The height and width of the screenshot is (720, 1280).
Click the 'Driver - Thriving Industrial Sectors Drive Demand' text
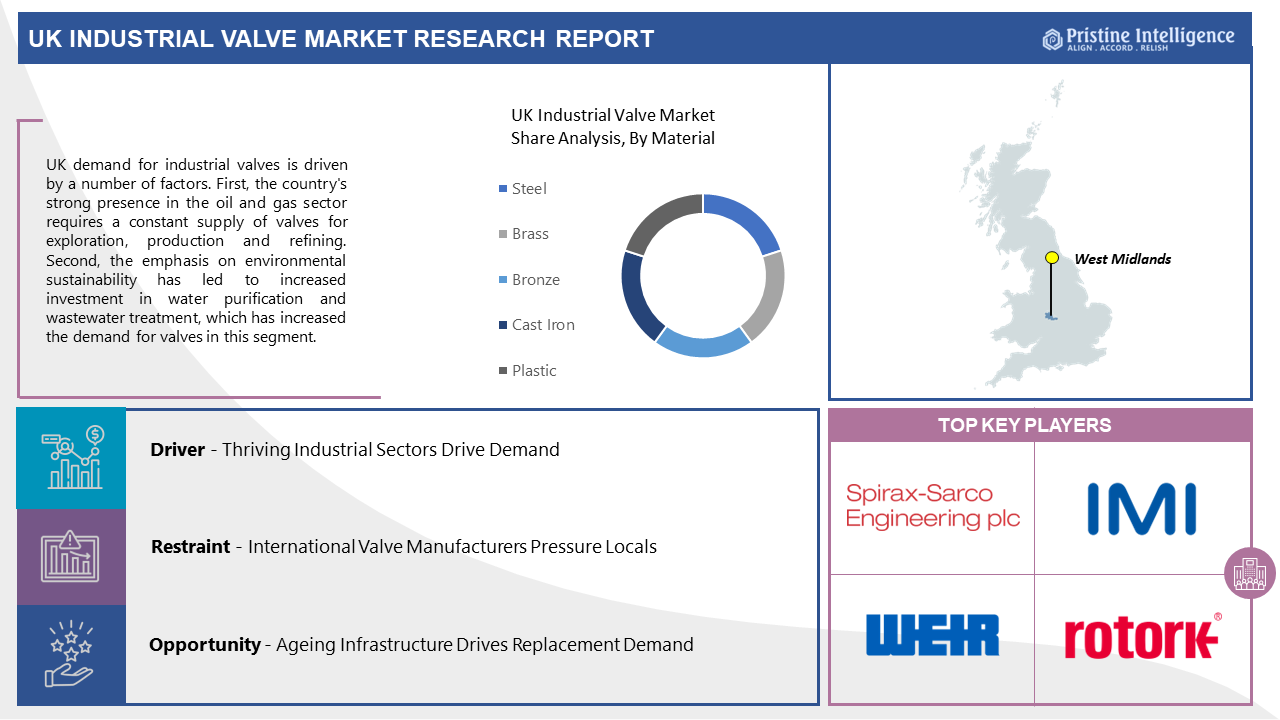(355, 450)
